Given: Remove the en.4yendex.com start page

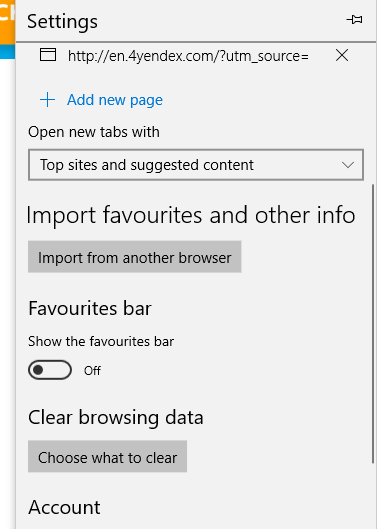Looking at the screenshot, I should point(342,55).
